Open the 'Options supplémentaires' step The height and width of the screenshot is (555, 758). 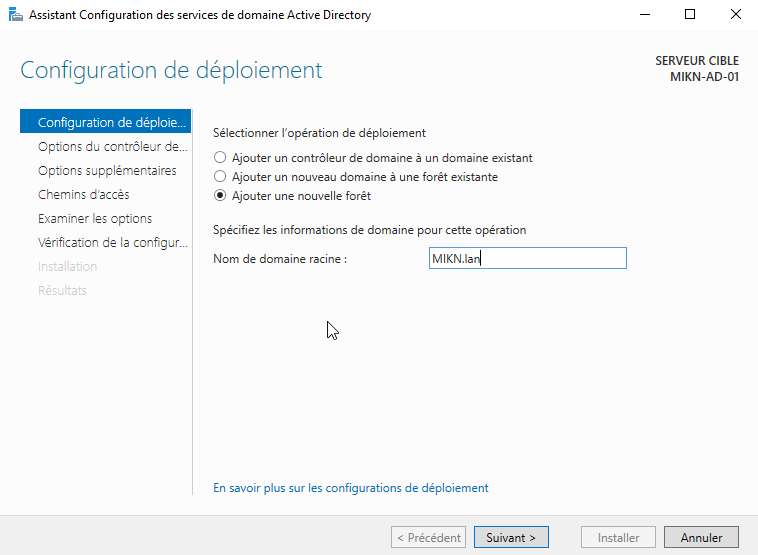pos(107,171)
